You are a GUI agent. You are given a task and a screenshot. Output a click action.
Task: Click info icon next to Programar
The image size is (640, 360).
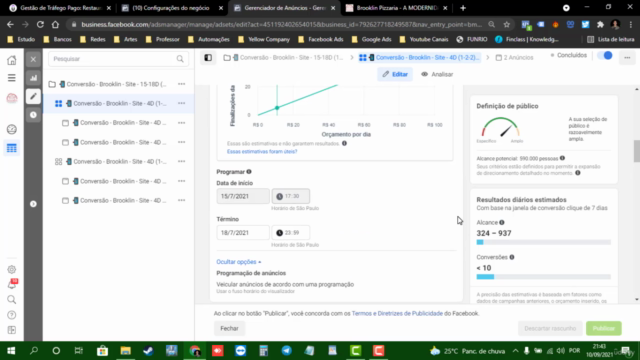point(249,172)
